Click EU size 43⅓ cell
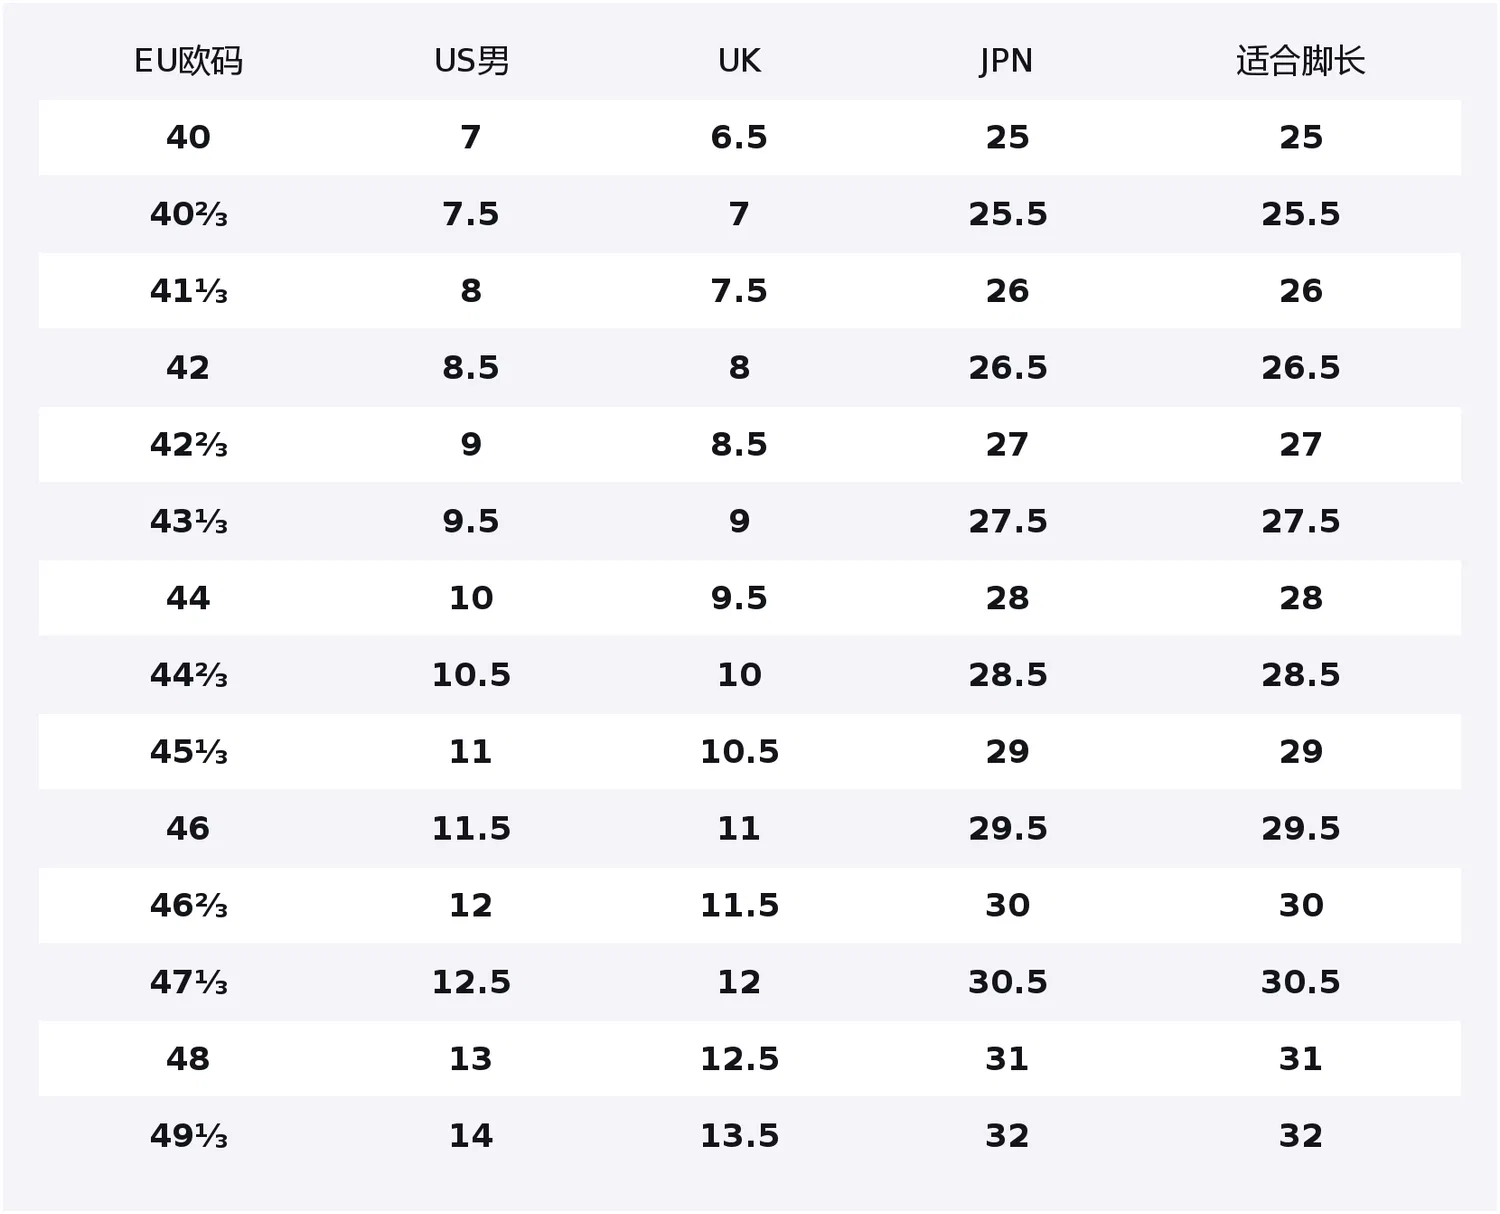 (x=188, y=522)
